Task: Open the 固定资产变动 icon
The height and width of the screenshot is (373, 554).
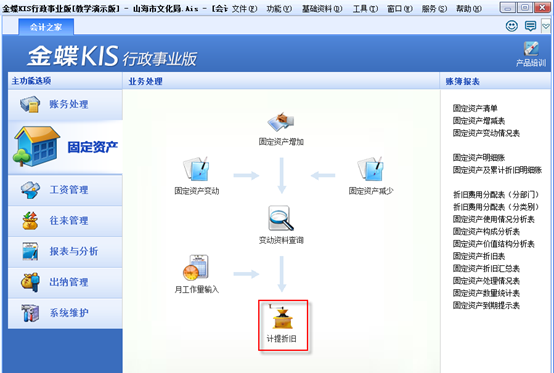Action: tap(196, 169)
